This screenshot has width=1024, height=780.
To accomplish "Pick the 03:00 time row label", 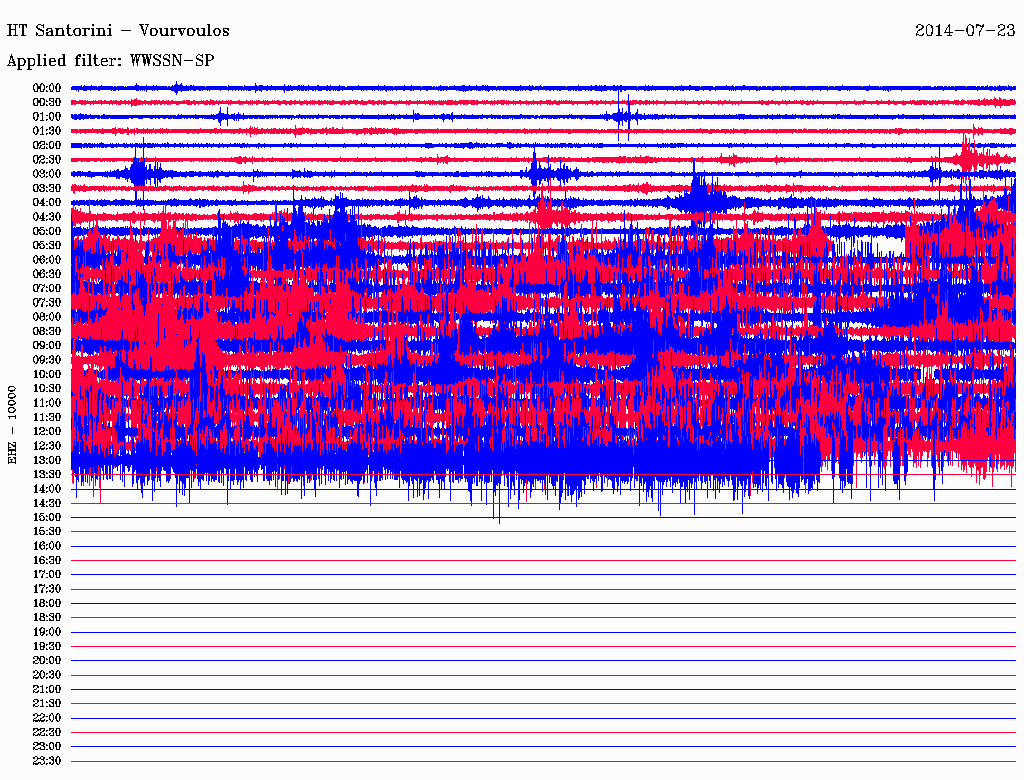I will tap(47, 174).
